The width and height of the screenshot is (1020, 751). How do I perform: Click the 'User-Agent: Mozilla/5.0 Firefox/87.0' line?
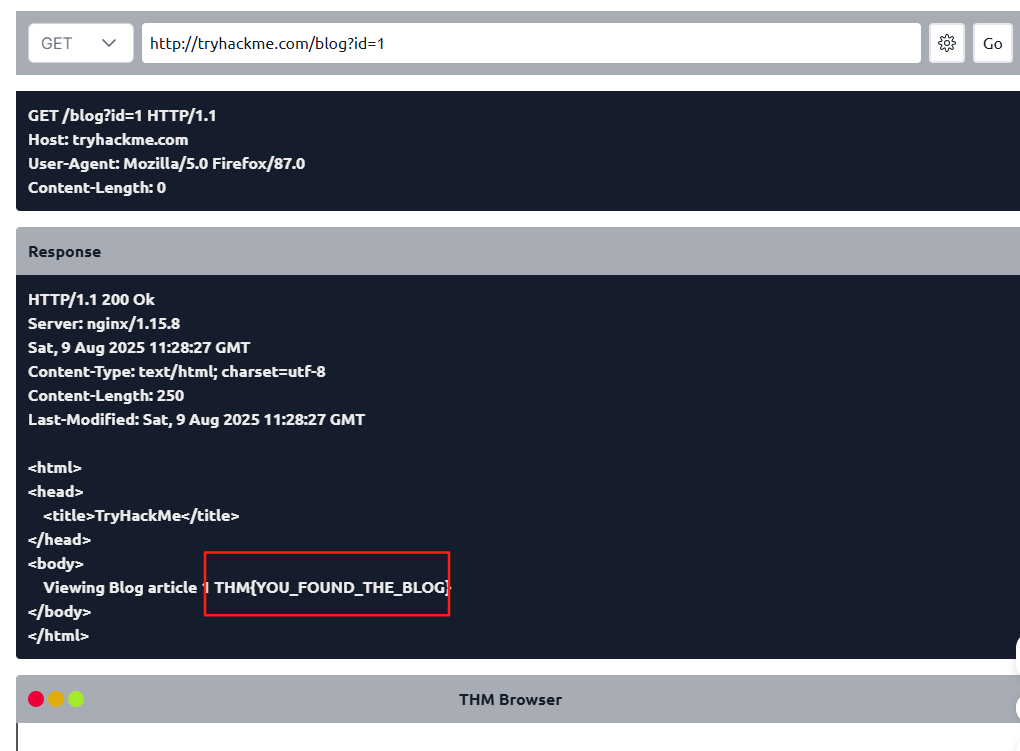pyautogui.click(x=167, y=164)
